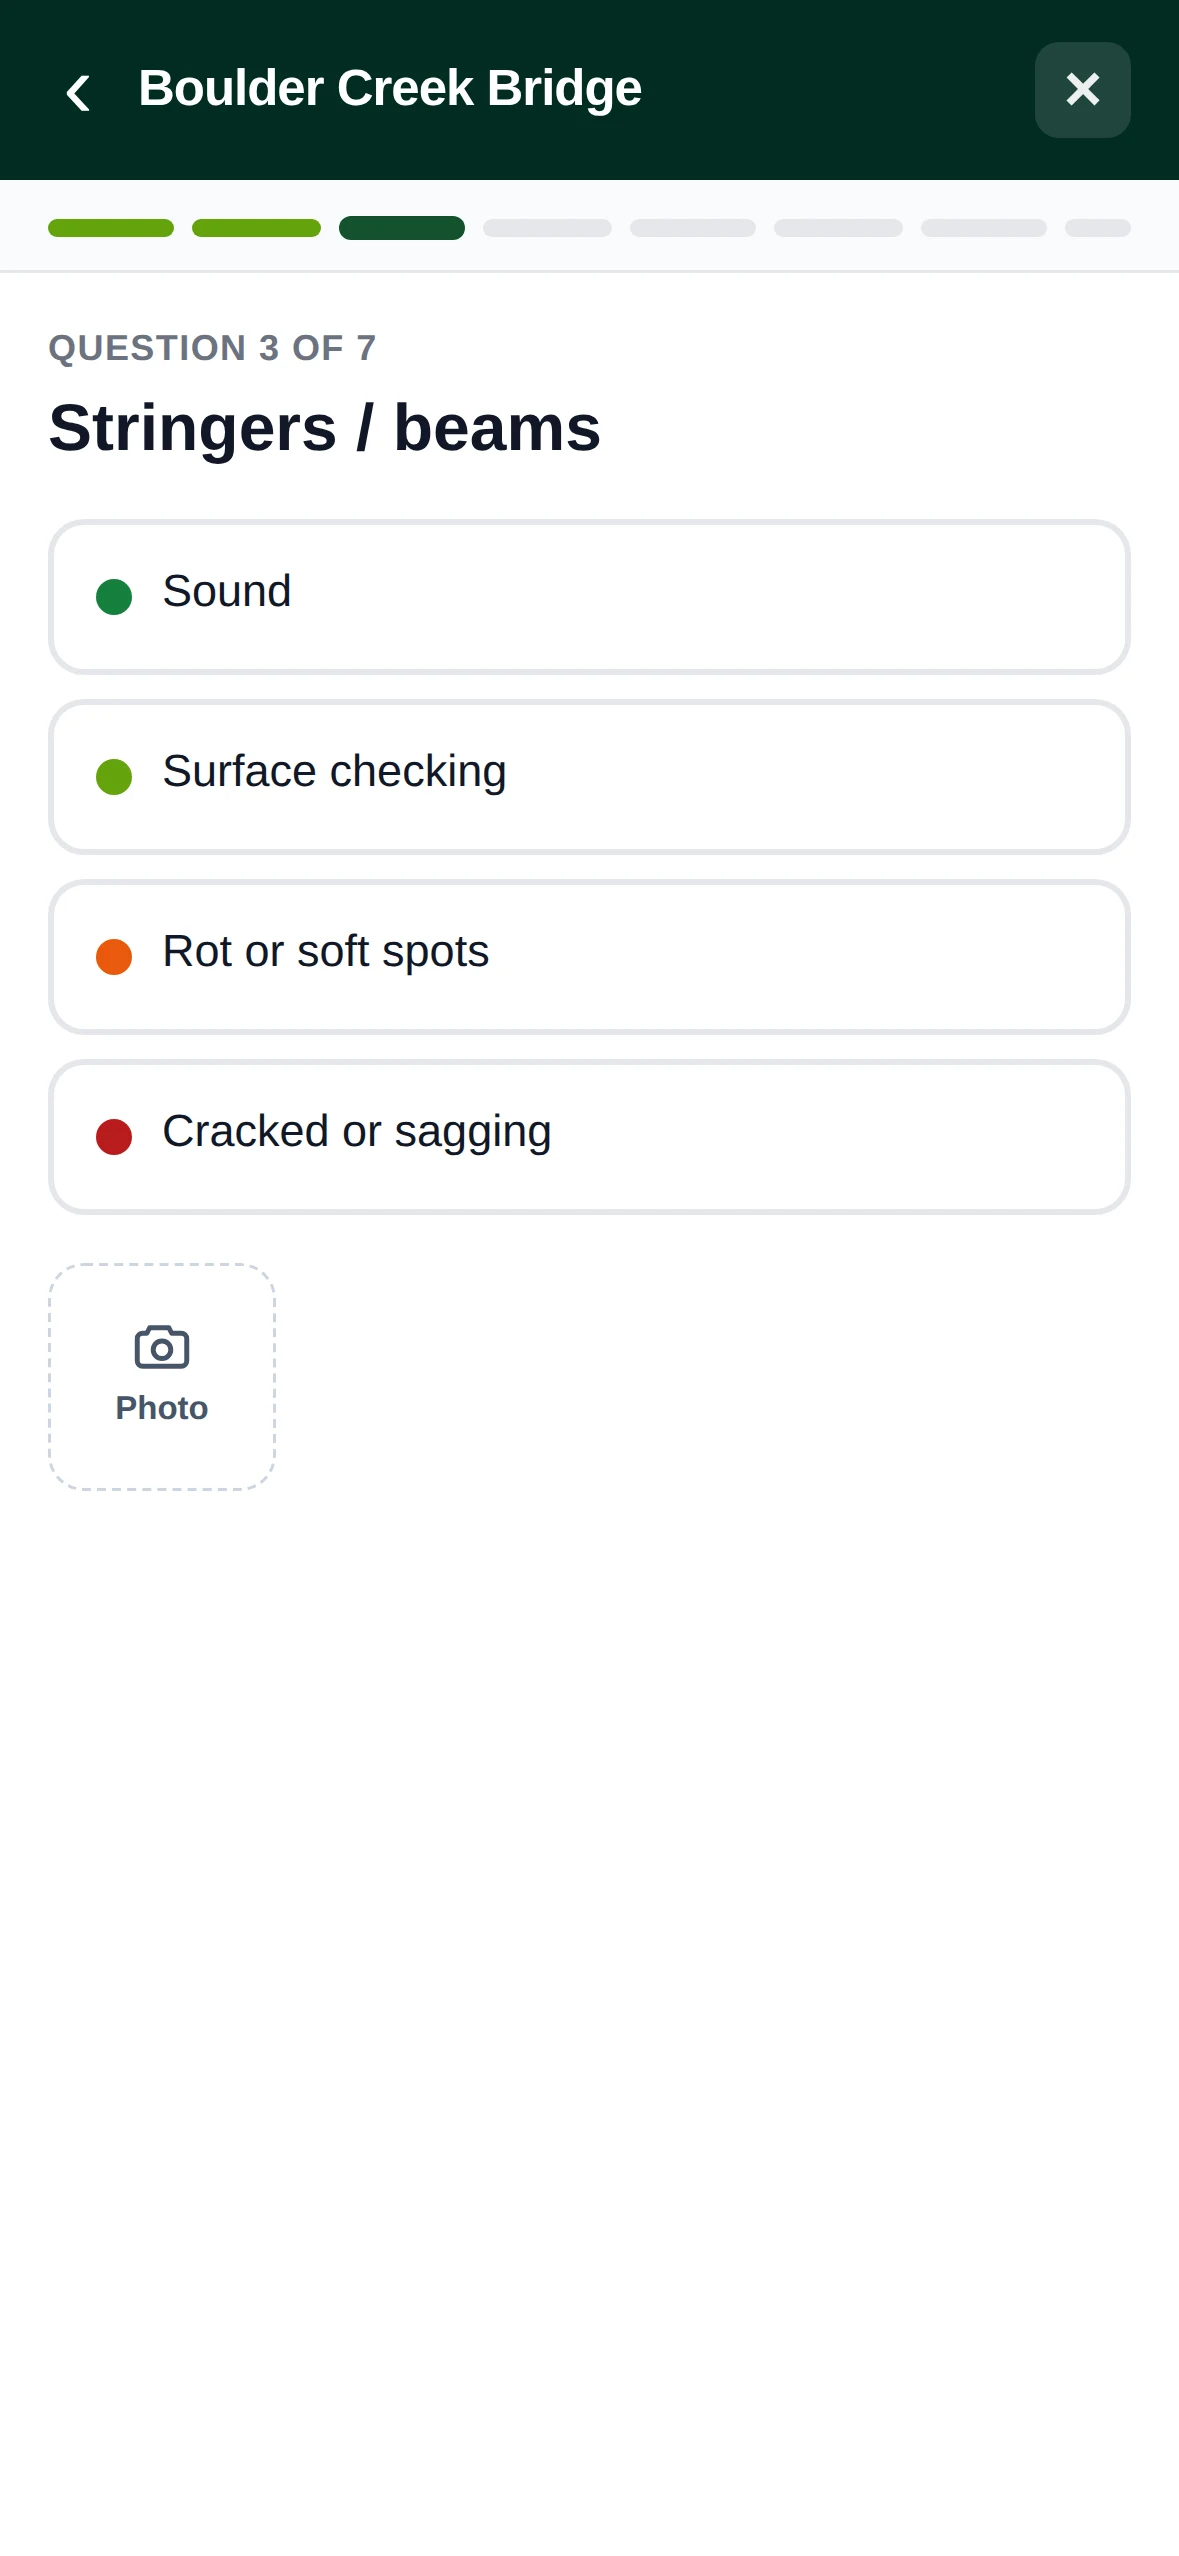The height and width of the screenshot is (2556, 1179).
Task: Jump to the first progress segment
Action: 111,228
